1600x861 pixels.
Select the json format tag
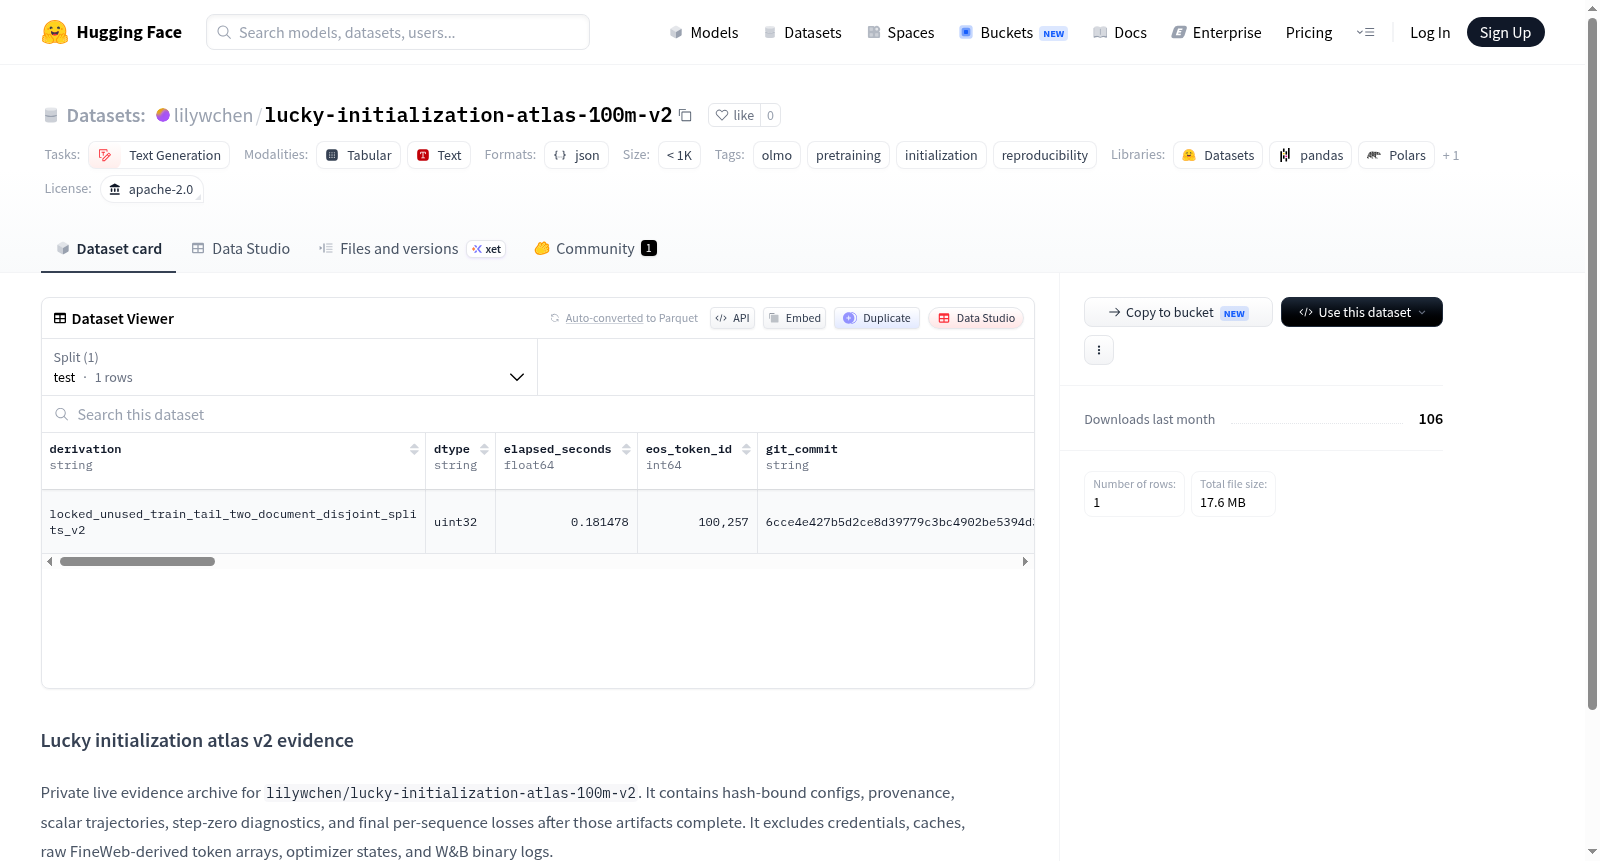[577, 155]
